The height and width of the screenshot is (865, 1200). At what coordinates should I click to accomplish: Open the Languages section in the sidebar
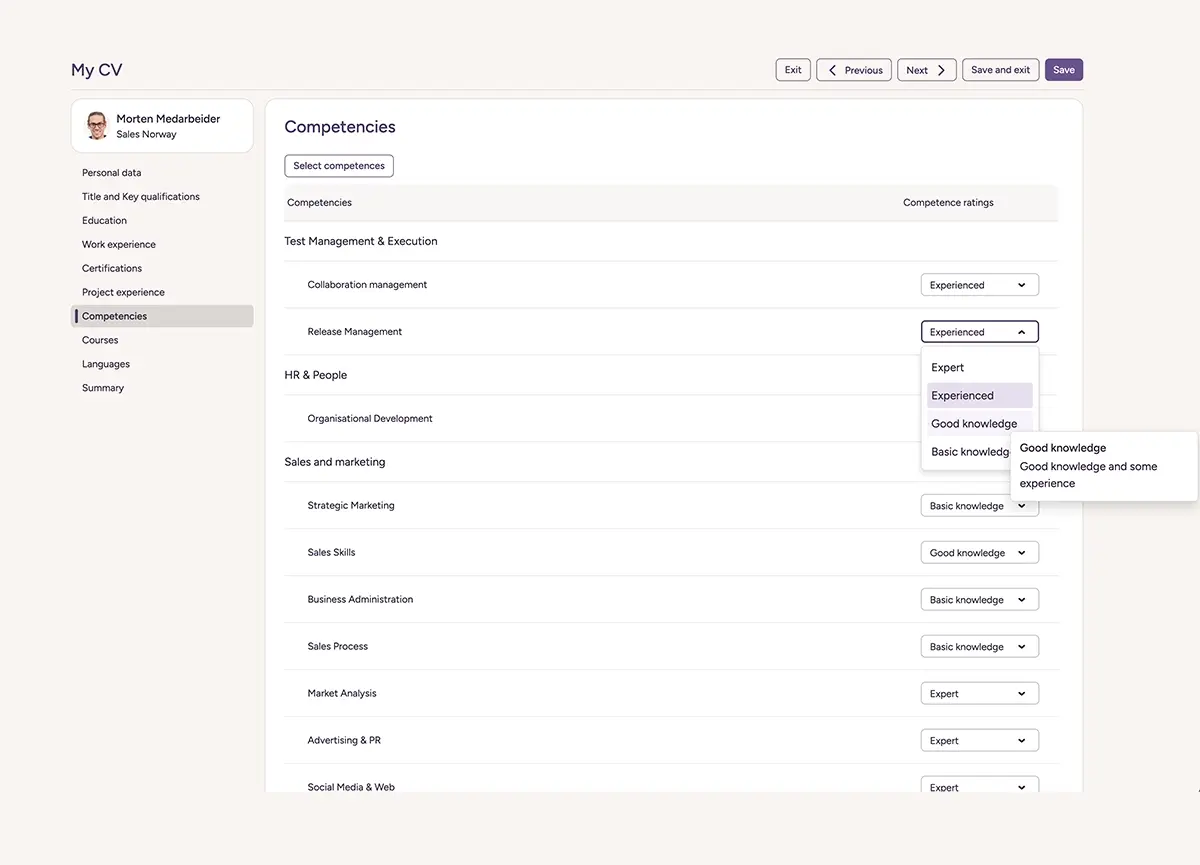(106, 364)
